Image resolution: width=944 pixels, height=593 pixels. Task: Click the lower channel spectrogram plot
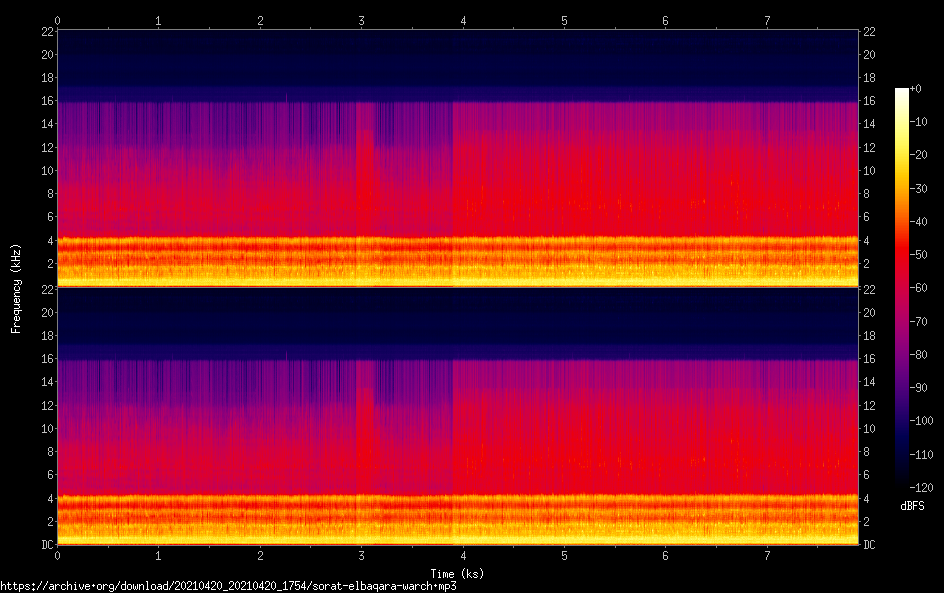[x=458, y=417]
